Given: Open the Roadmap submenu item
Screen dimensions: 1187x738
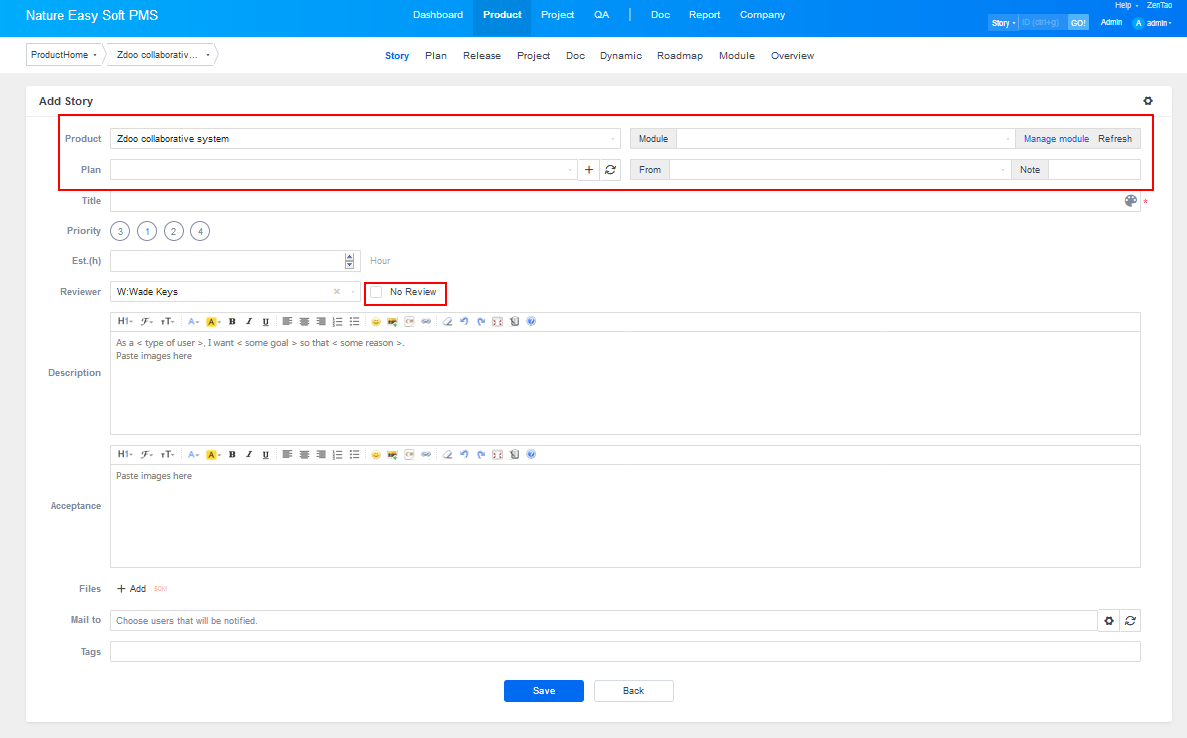Looking at the screenshot, I should pos(680,56).
